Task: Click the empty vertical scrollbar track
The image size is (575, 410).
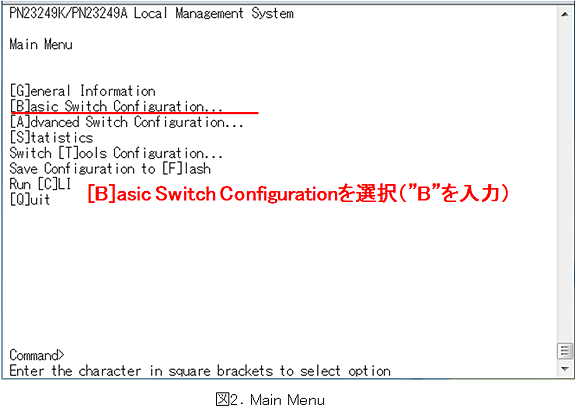Action: pyautogui.click(x=564, y=182)
